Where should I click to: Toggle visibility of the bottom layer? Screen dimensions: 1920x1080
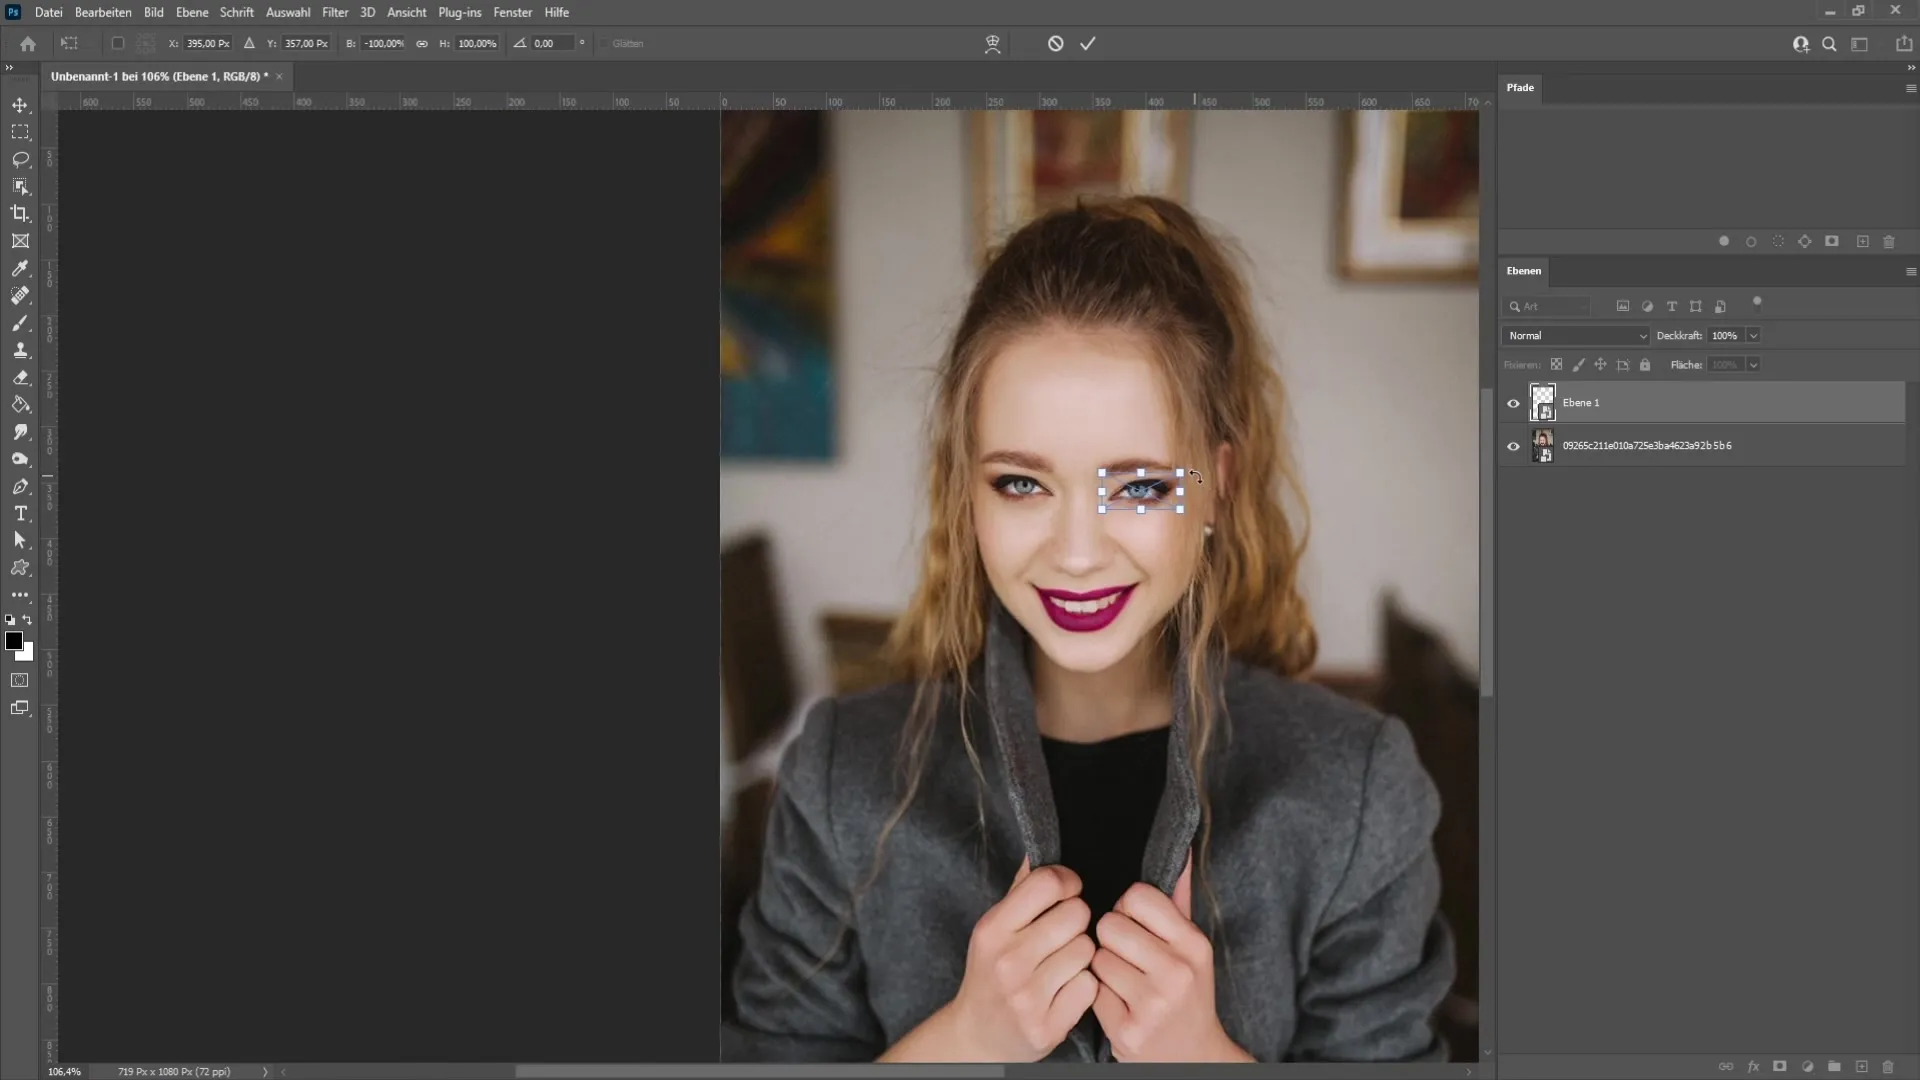(1513, 446)
